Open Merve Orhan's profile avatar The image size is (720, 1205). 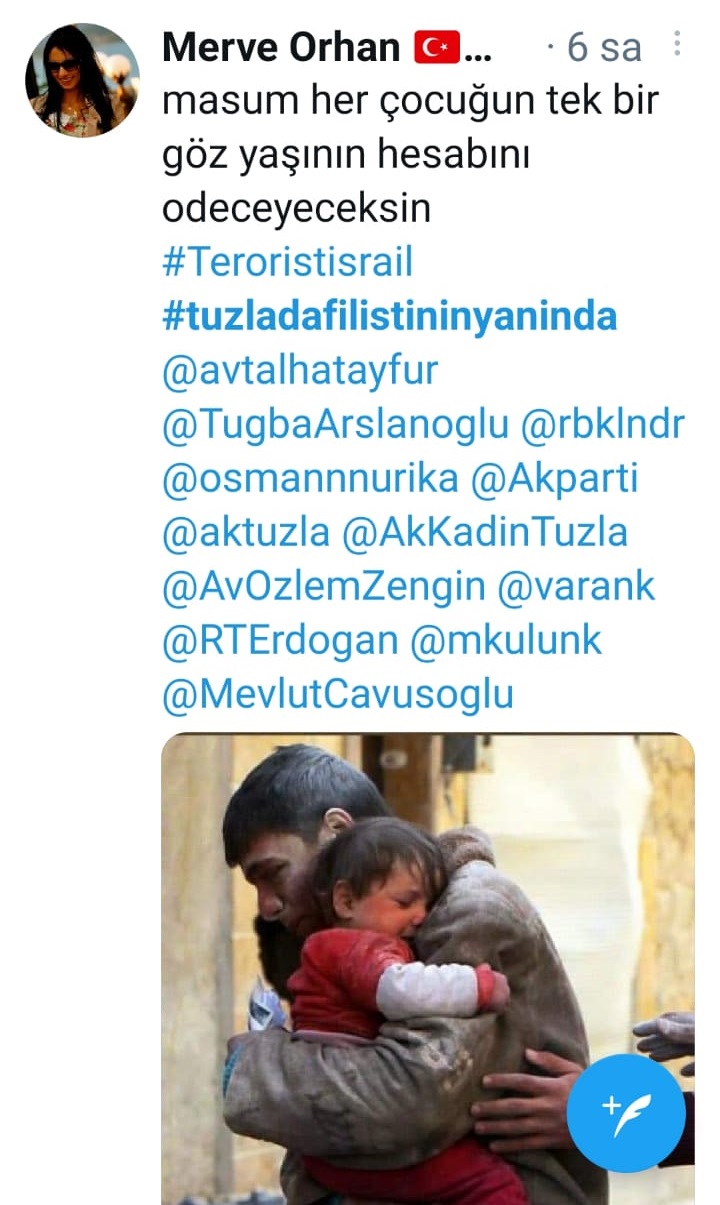(82, 80)
